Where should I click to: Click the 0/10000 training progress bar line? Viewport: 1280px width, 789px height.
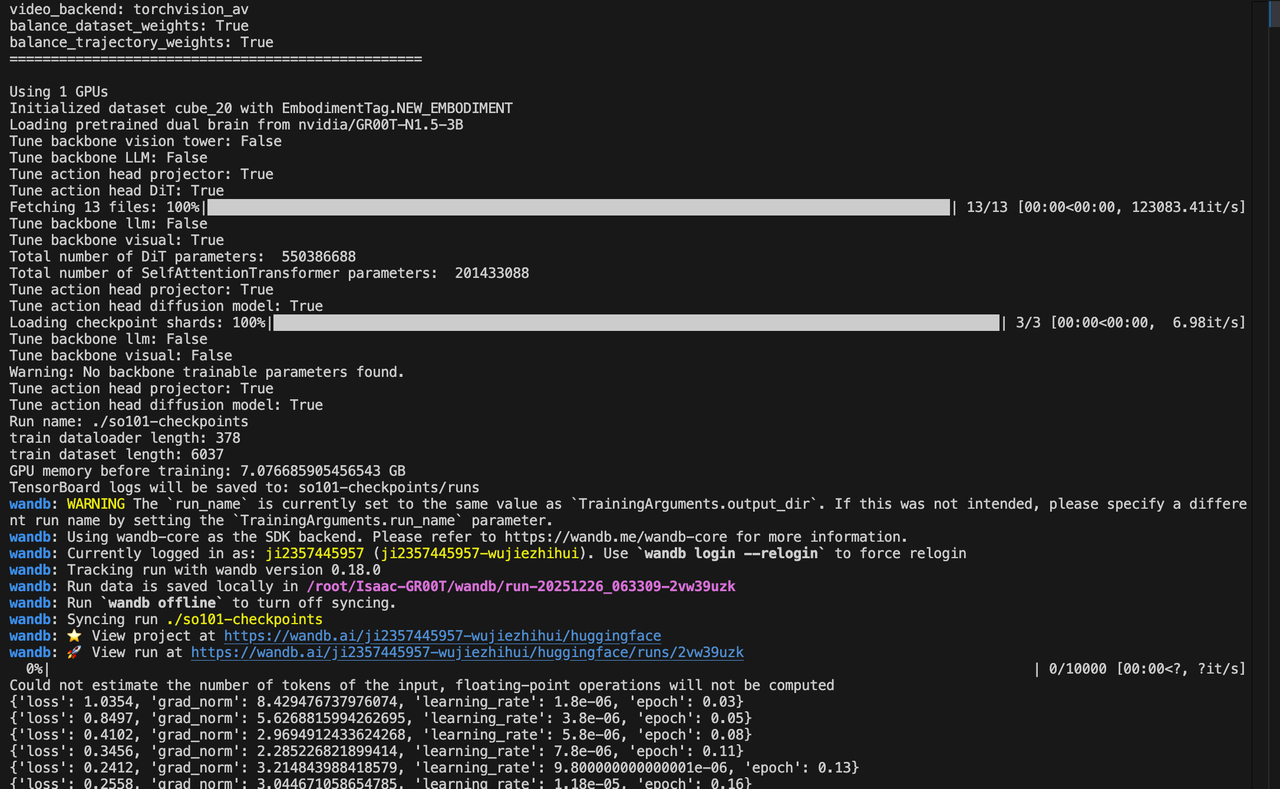click(628, 669)
